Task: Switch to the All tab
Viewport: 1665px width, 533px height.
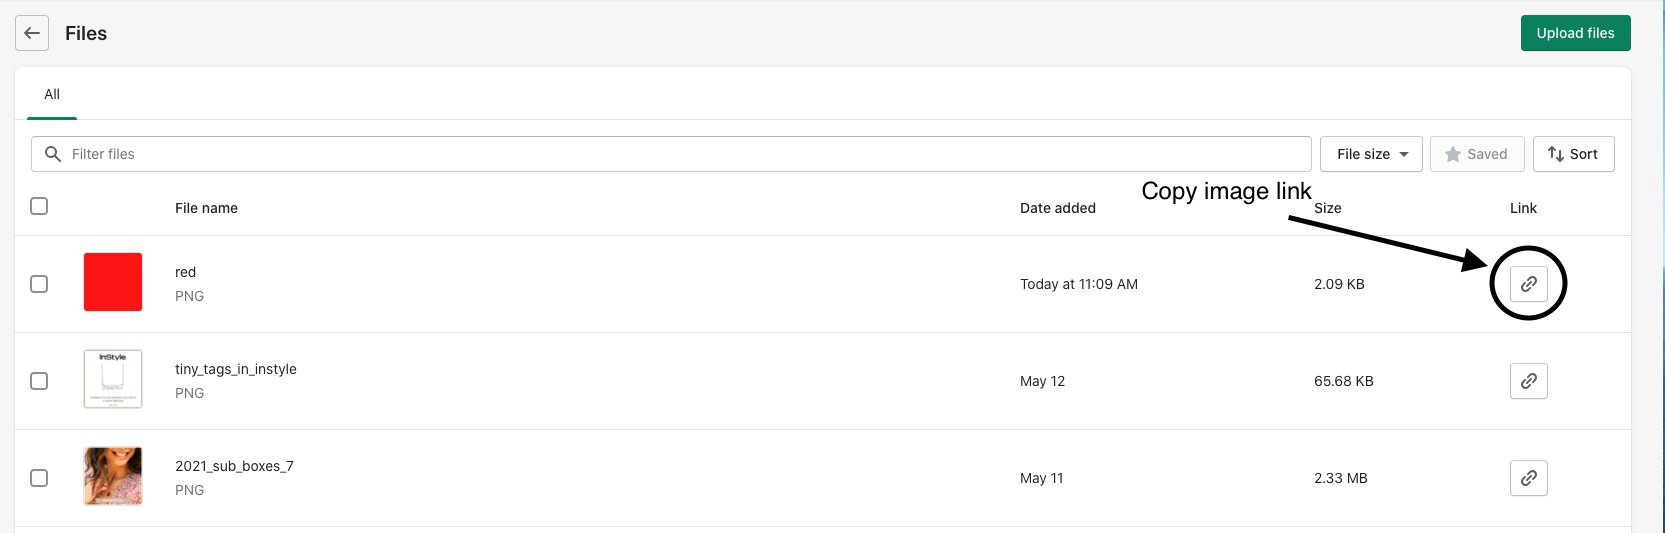Action: 52,94
